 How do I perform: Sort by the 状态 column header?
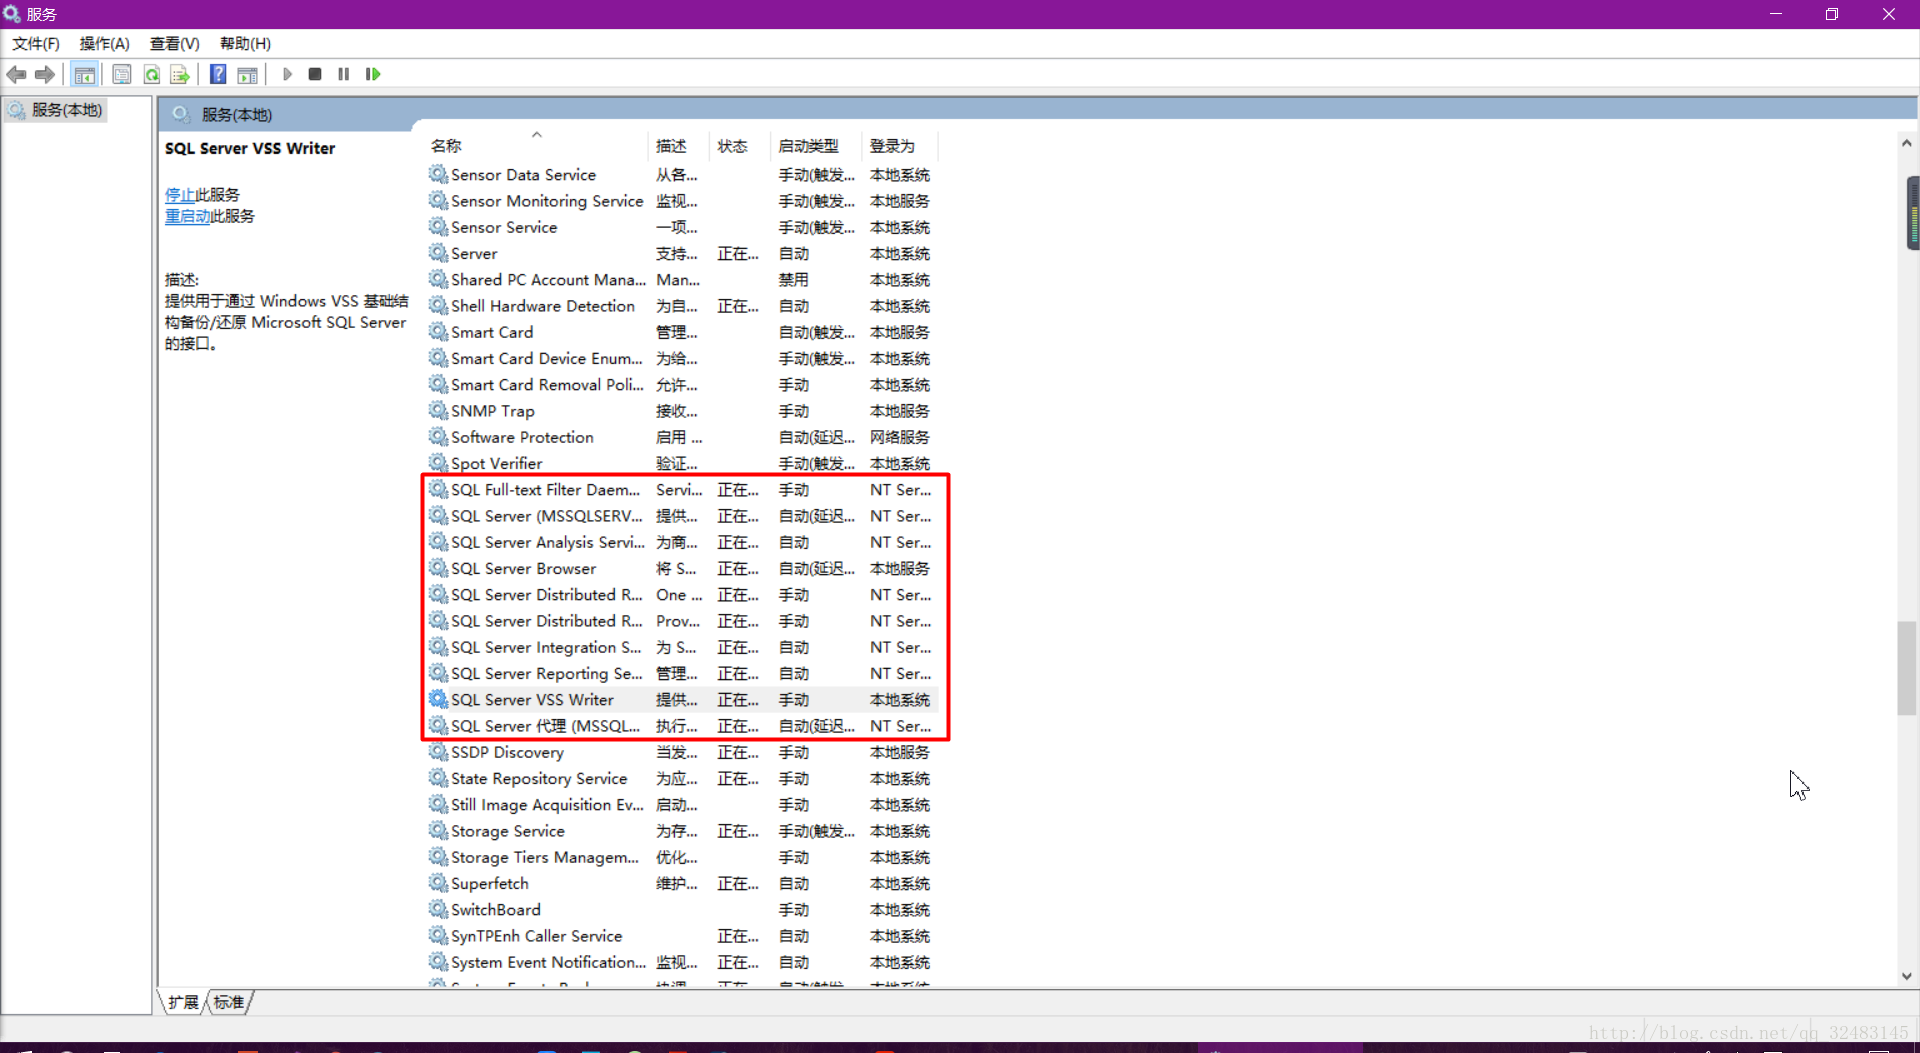(740, 146)
